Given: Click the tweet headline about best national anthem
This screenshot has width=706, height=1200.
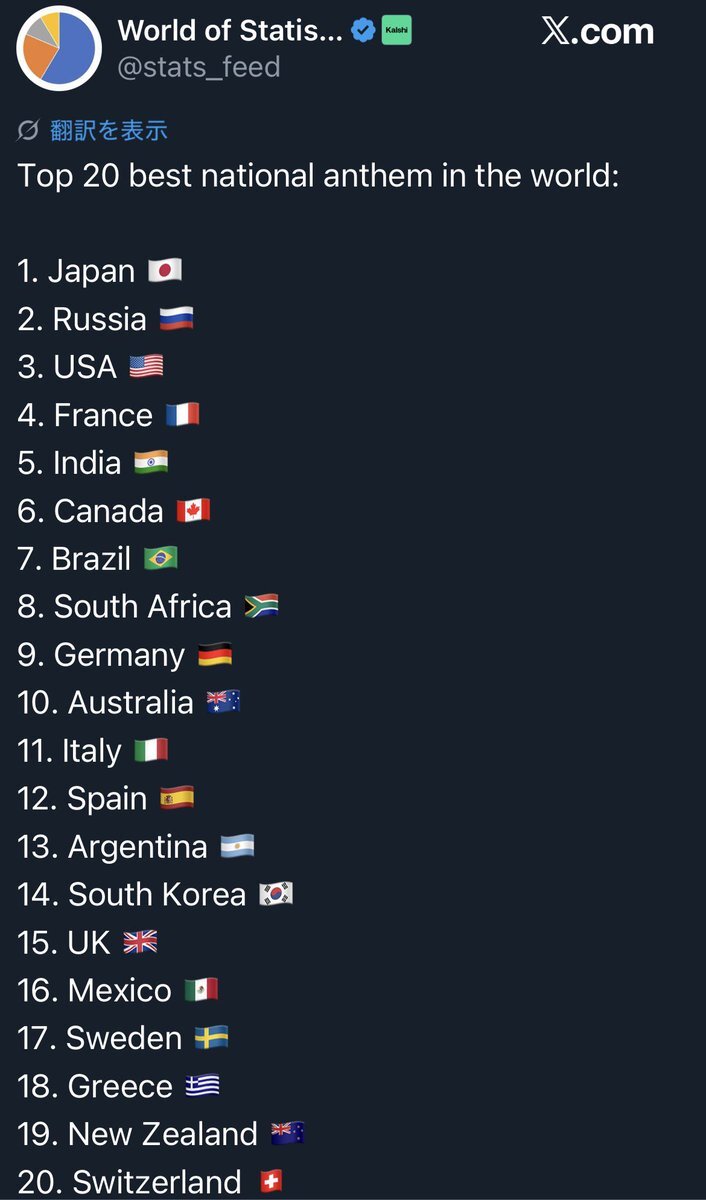Looking at the screenshot, I should pyautogui.click(x=319, y=176).
